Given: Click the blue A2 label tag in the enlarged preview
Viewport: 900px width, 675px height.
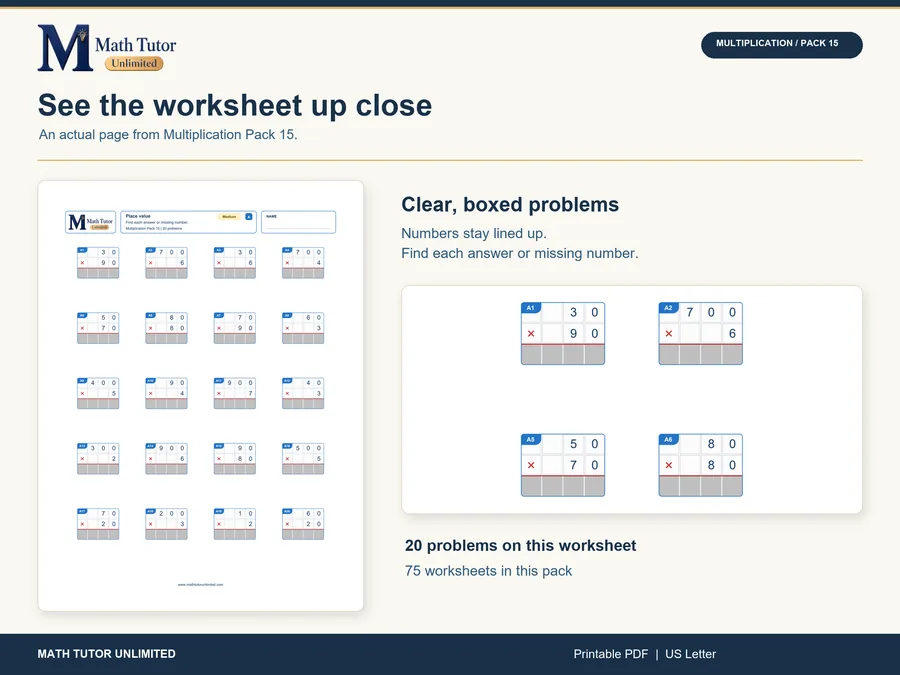Looking at the screenshot, I should tap(668, 308).
